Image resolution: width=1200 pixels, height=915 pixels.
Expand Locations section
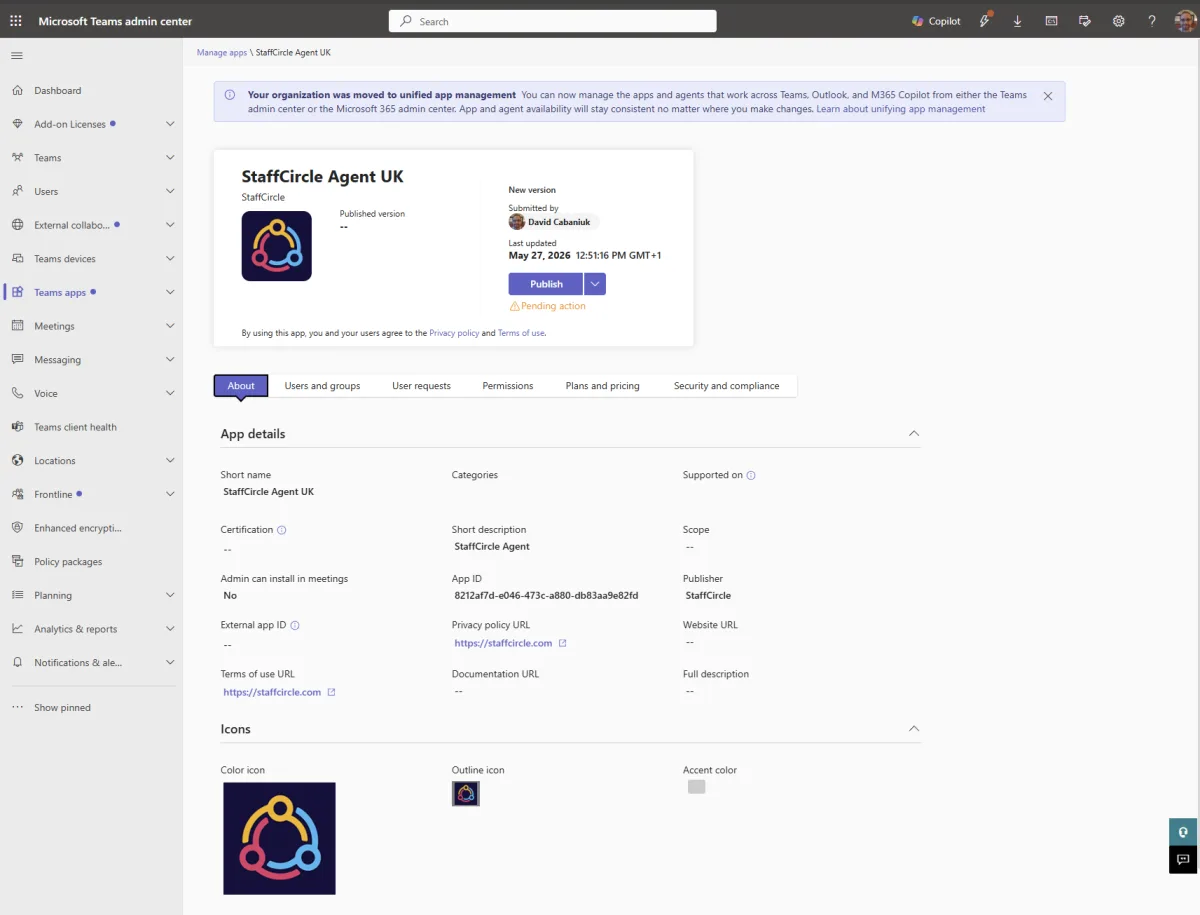coord(170,461)
